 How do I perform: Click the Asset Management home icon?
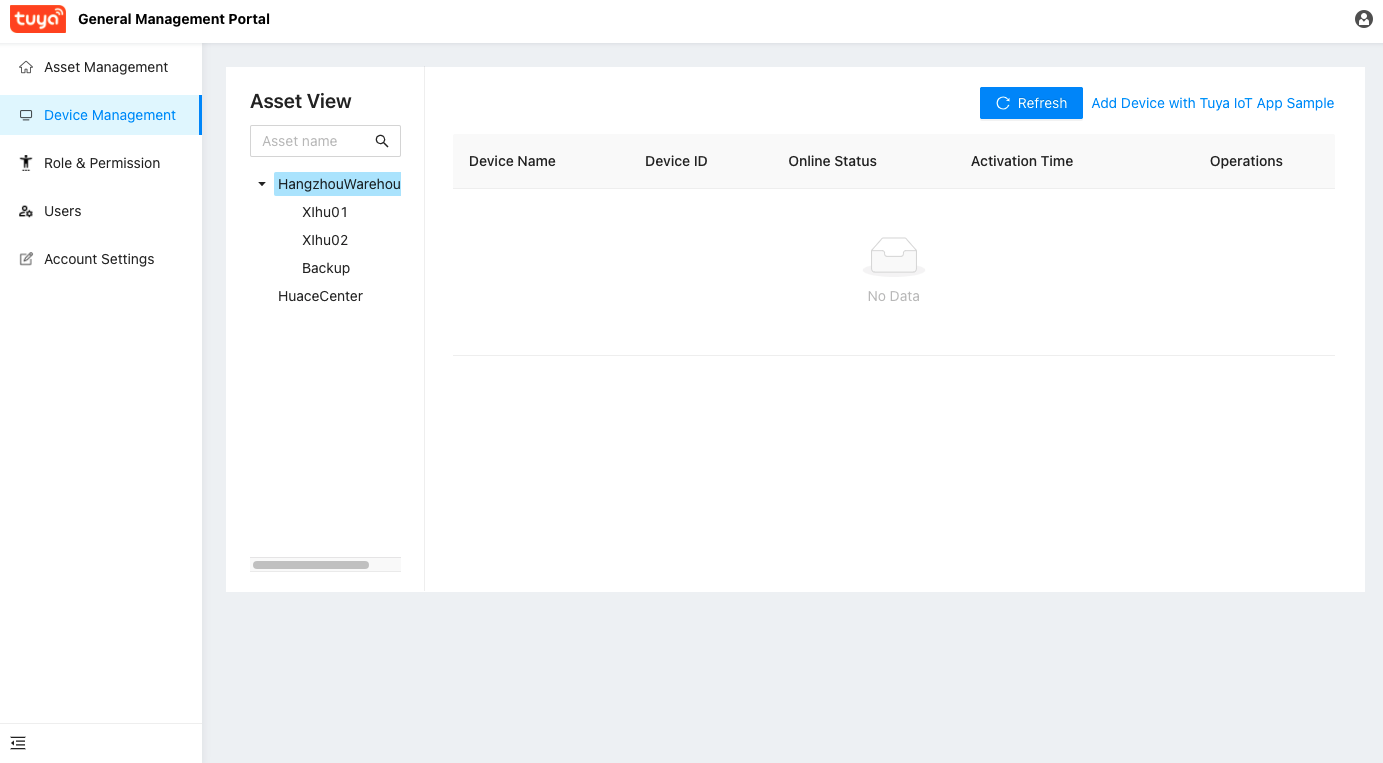point(26,67)
